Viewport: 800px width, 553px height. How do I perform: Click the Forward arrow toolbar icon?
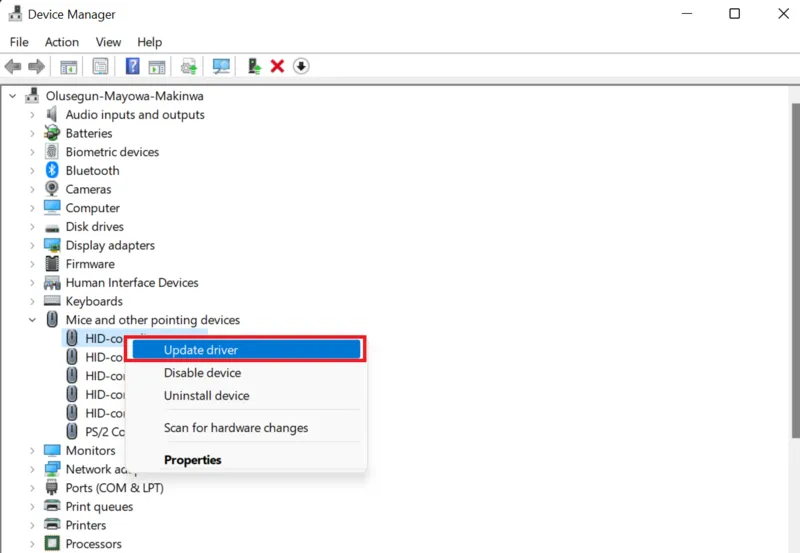[36, 66]
